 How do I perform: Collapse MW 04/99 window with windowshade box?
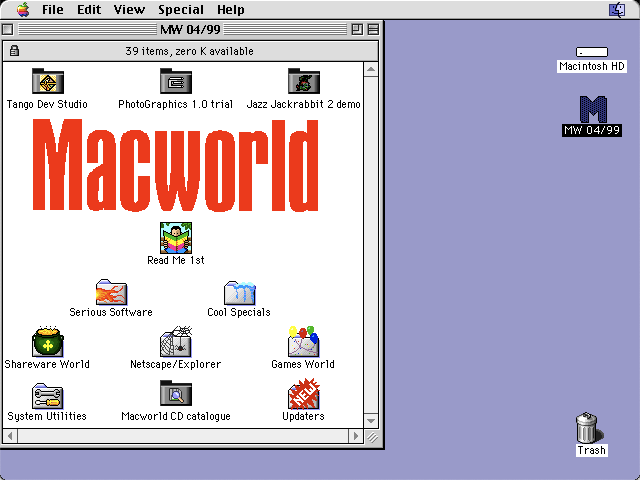[x=373, y=29]
